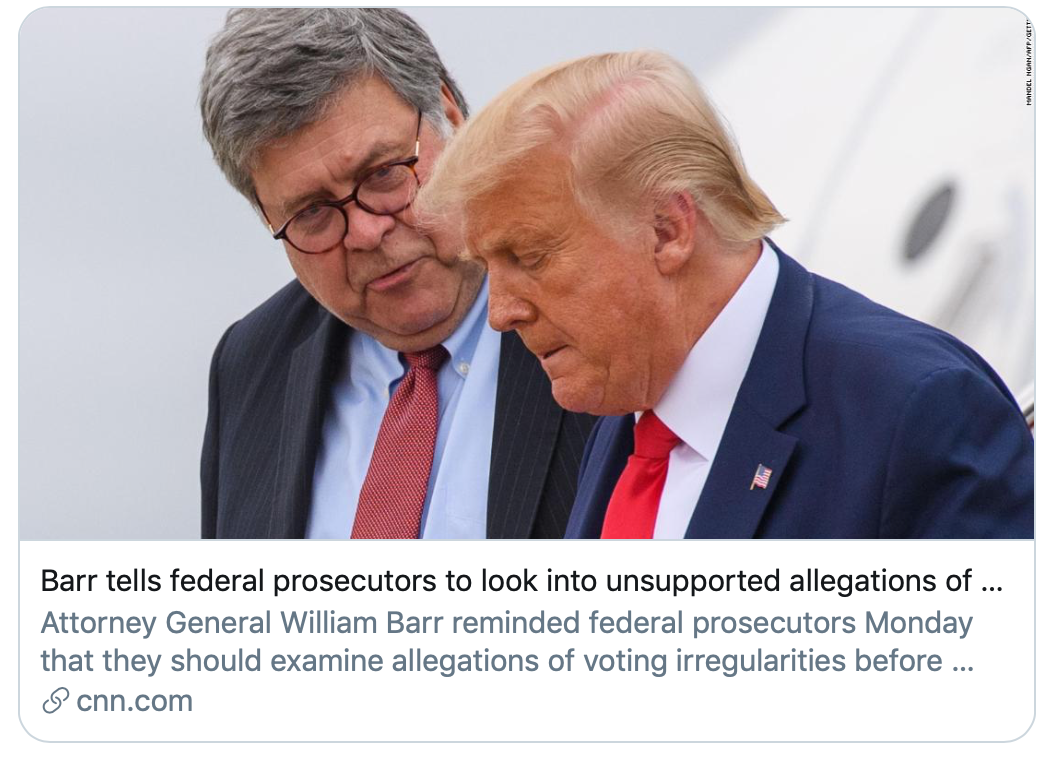Open the cnn.com source link
1052x760 pixels.
(x=134, y=700)
